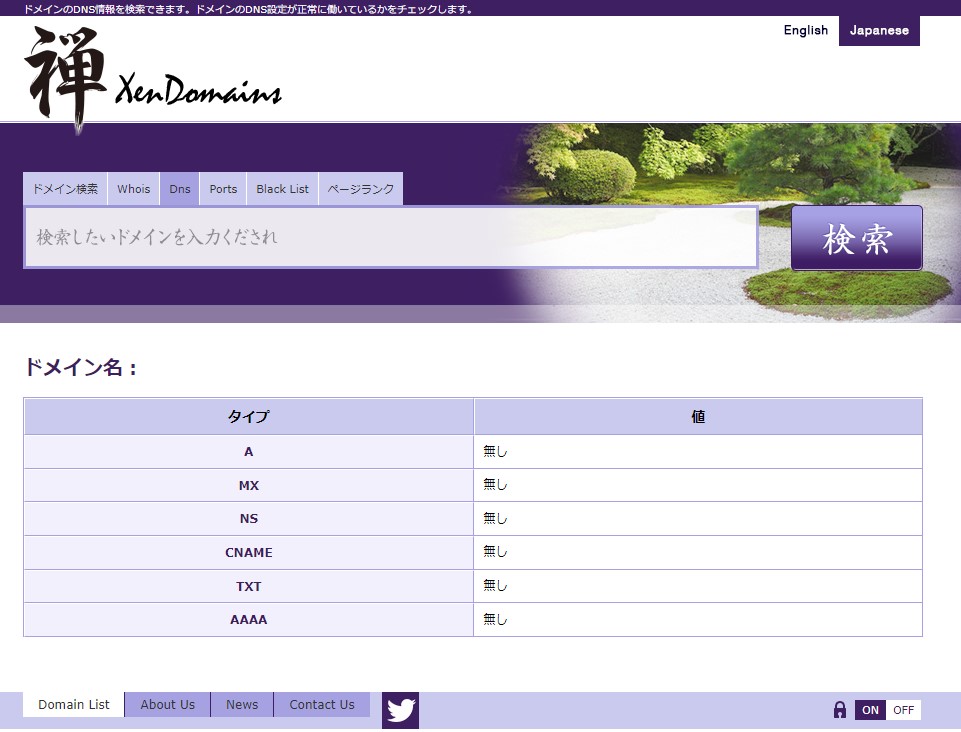Select the MX record type cell

248,486
